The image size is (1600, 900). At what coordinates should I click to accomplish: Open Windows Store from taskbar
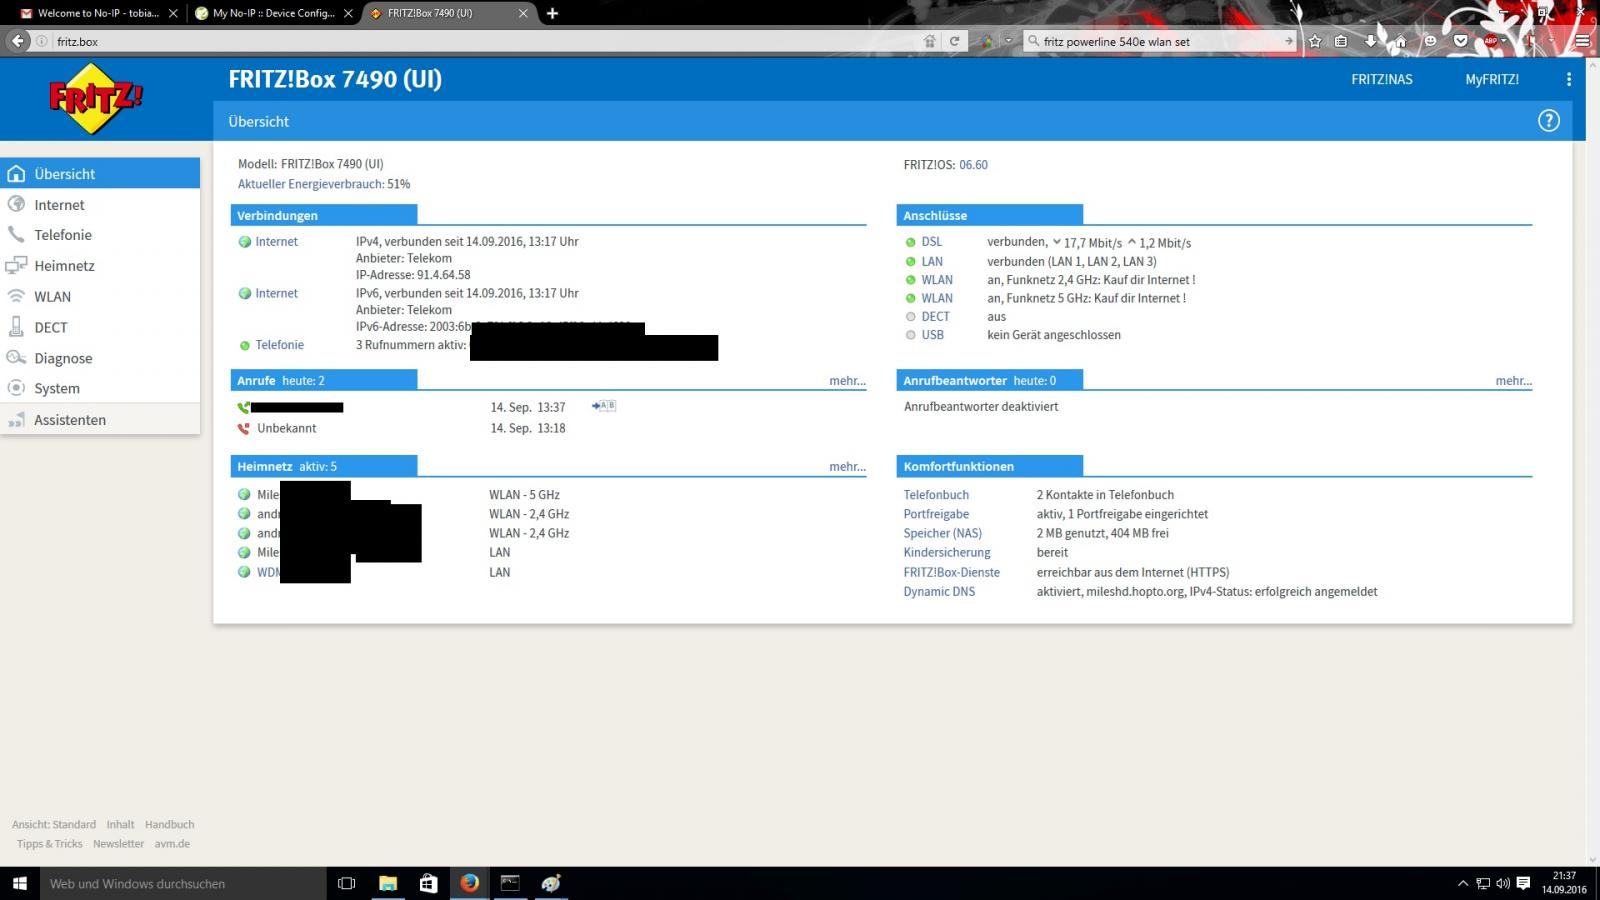428,883
